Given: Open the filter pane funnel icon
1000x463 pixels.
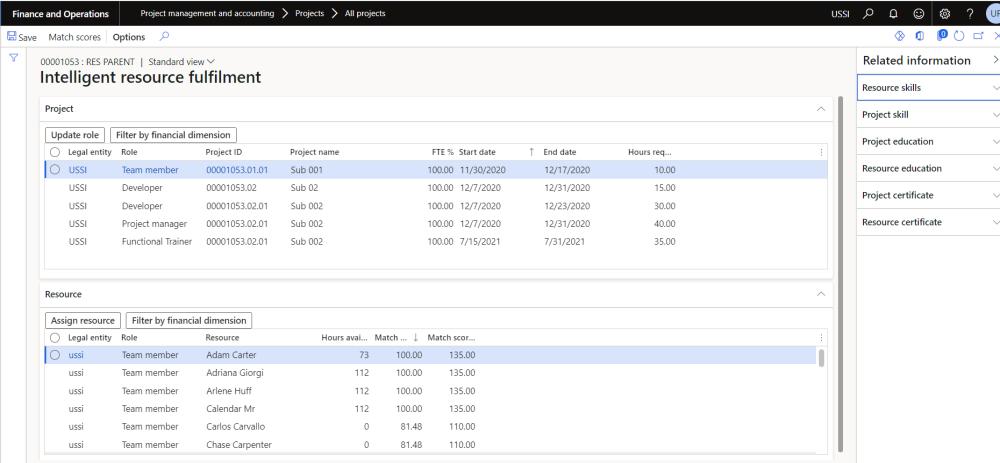Looking at the screenshot, I should [x=14, y=58].
